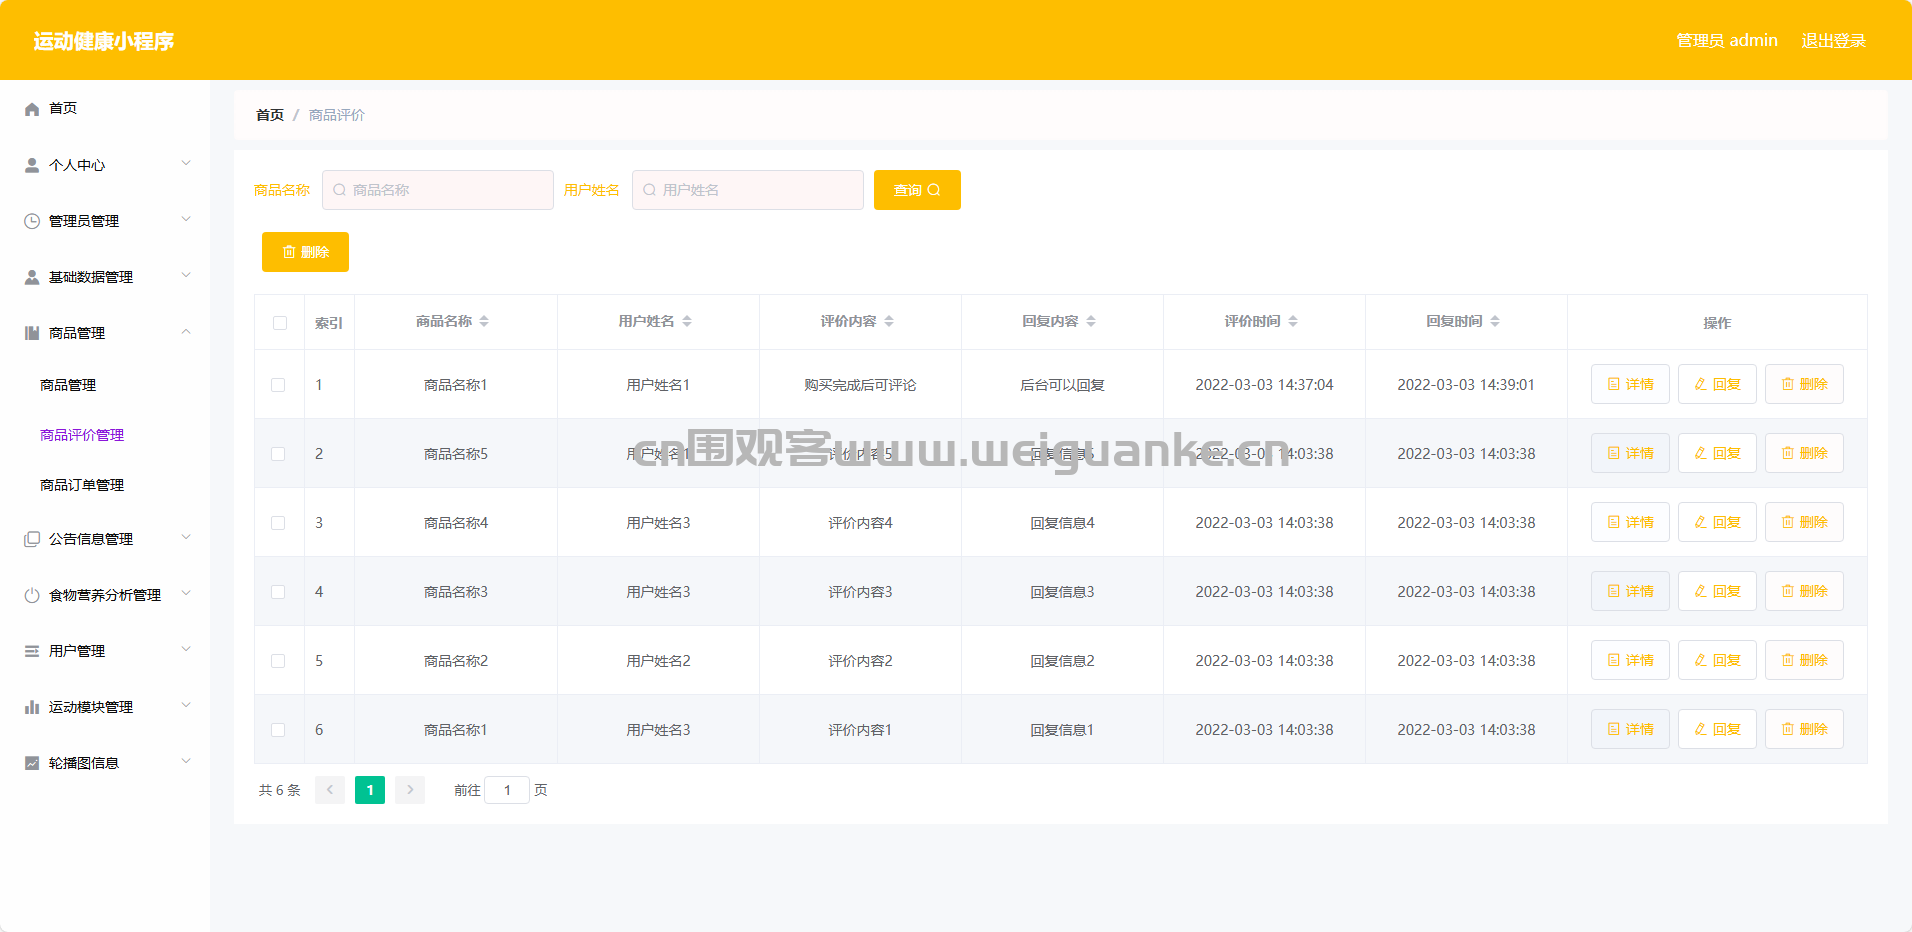The image size is (1912, 932).
Task: Click the power icon beside 食物营养分析管理
Action: click(x=32, y=595)
